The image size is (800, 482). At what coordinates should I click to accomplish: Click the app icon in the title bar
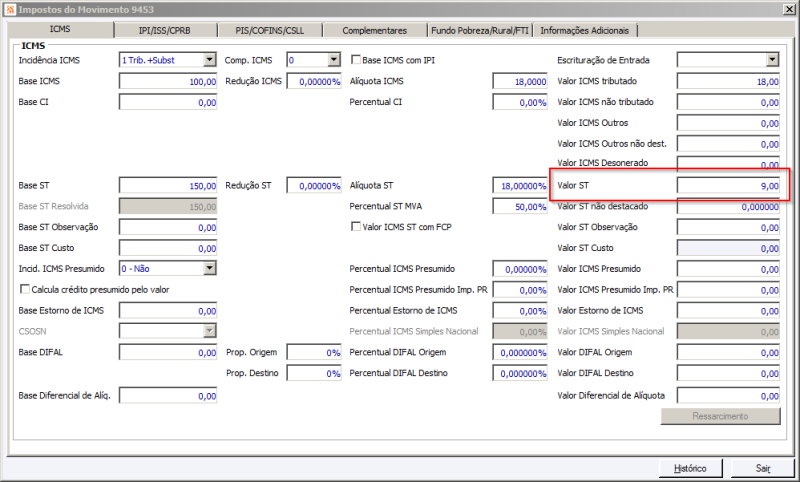pos(10,9)
